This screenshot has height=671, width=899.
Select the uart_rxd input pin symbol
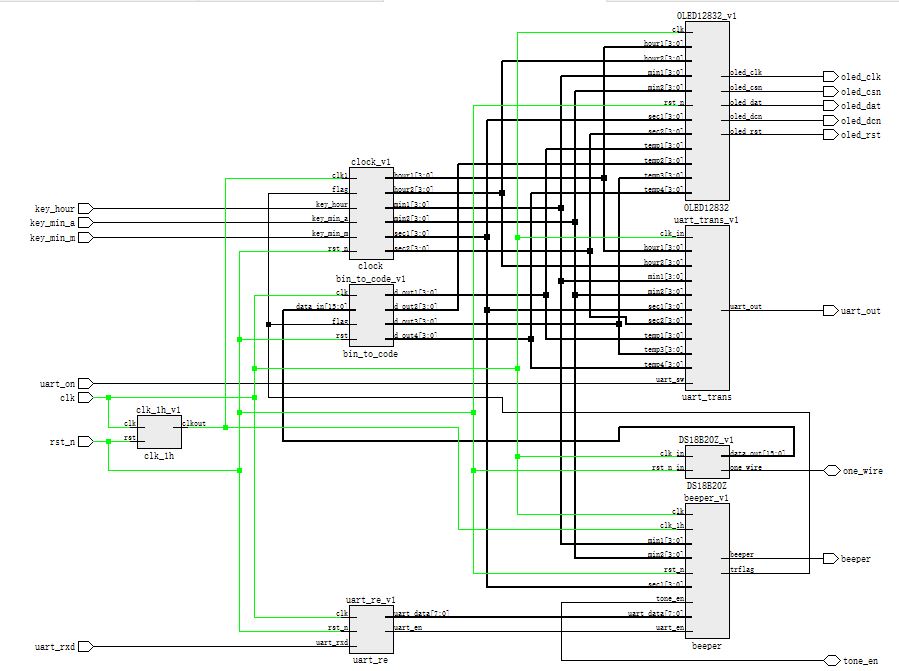[x=85, y=646]
